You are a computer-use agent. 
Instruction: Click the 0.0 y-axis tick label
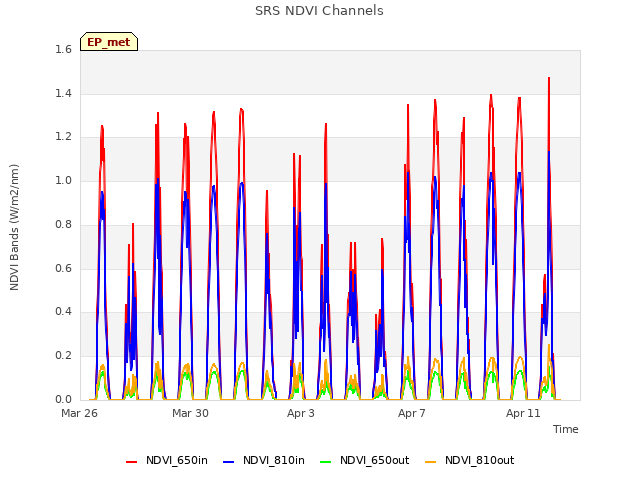coord(63,399)
